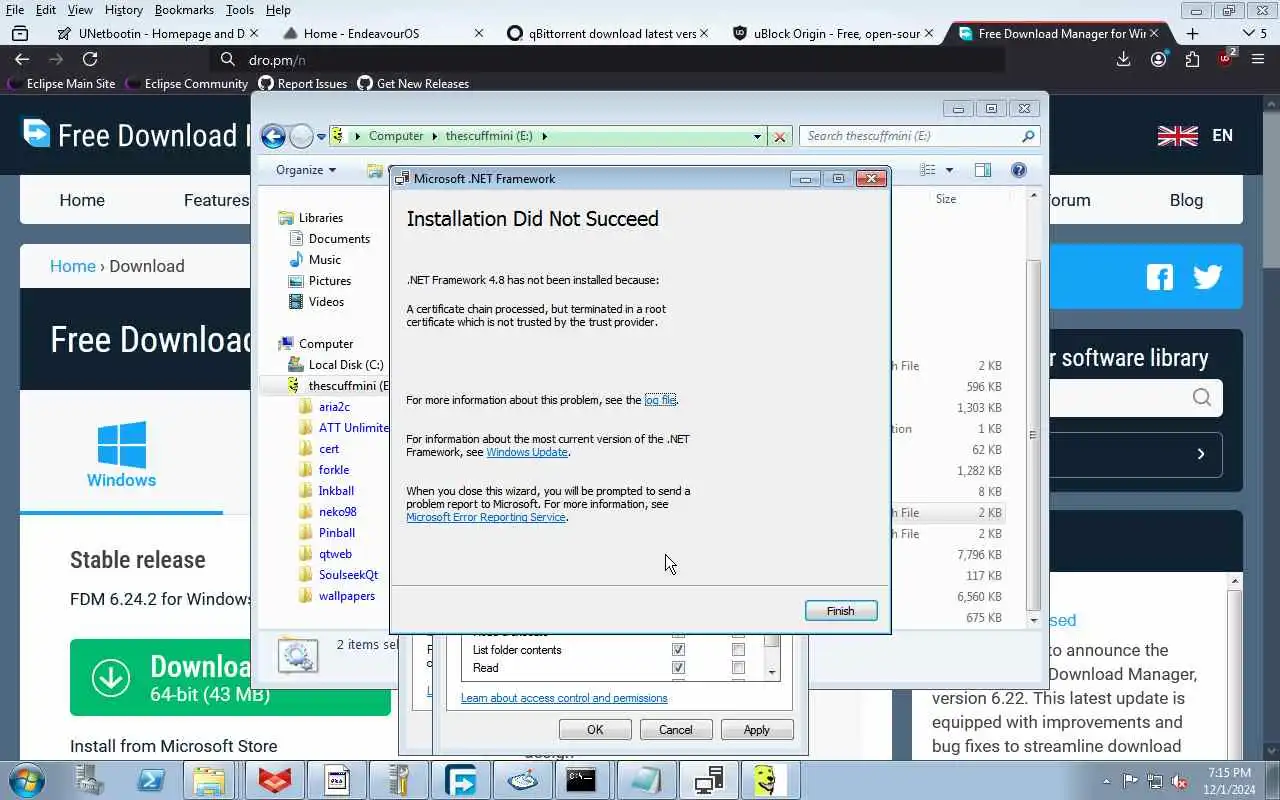Screen dimensions: 1280x800
Task: Click the change view icon in Explorer
Action: pyautogui.click(x=927, y=170)
